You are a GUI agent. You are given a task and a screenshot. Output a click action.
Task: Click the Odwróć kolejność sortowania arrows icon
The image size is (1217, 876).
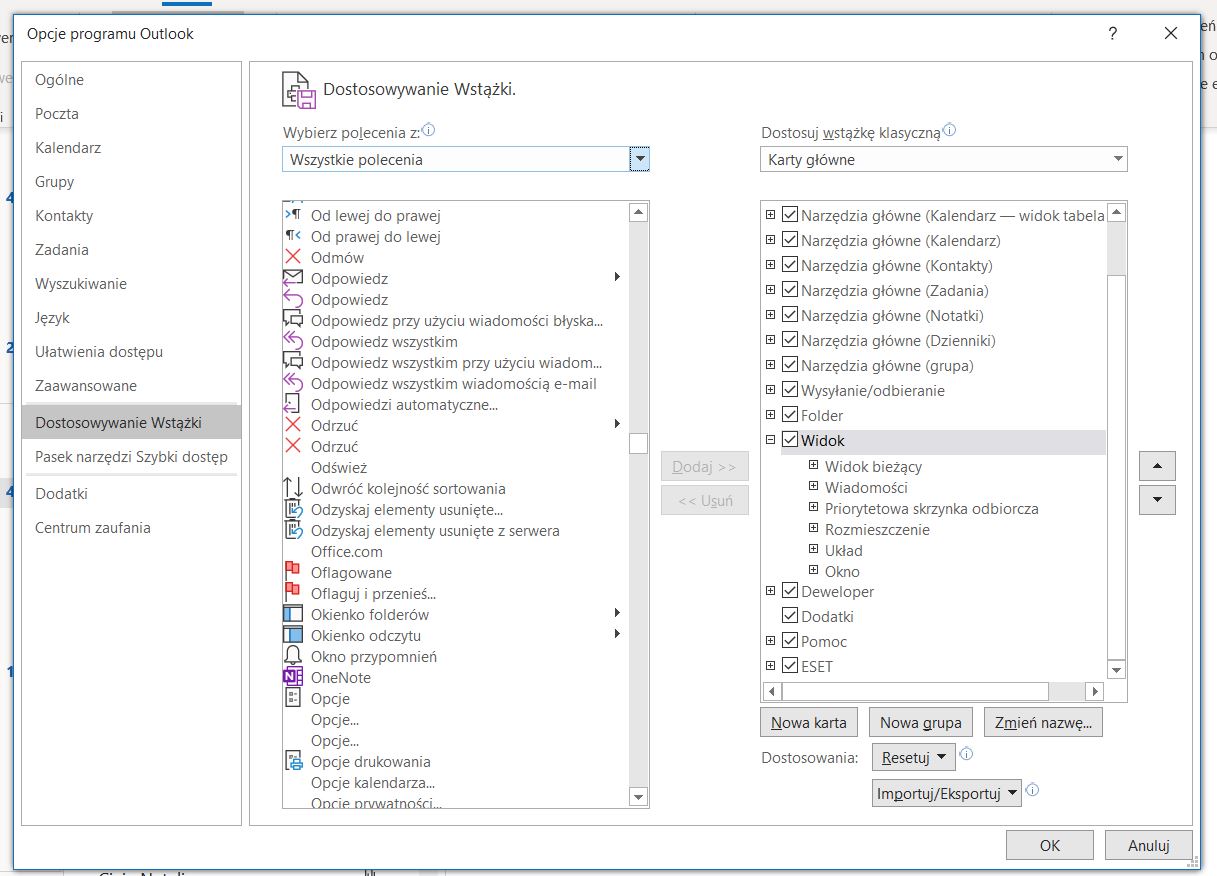tap(293, 488)
